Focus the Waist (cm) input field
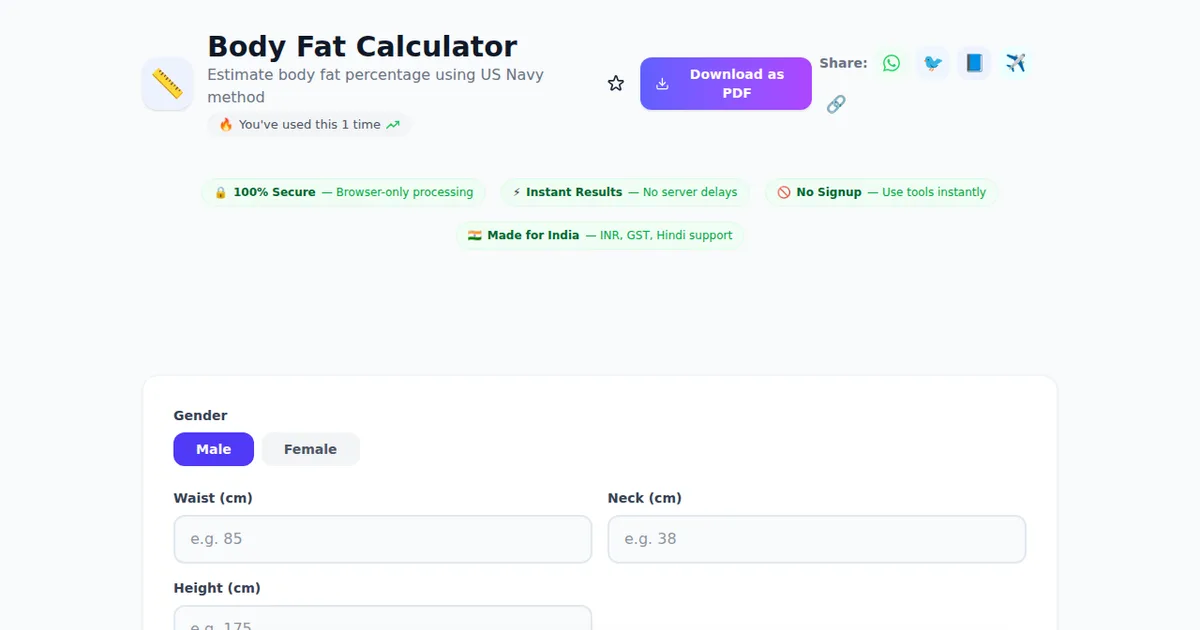The image size is (1200, 630). [382, 539]
